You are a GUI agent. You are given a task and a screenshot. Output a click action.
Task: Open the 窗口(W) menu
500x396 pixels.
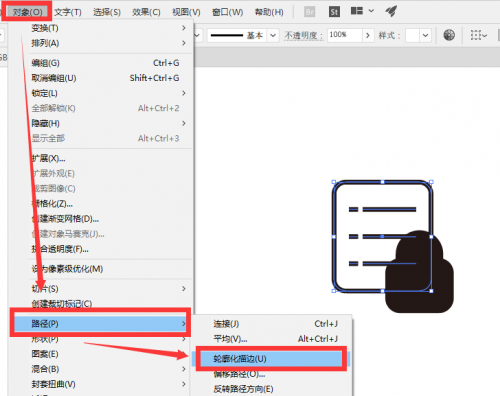point(228,12)
